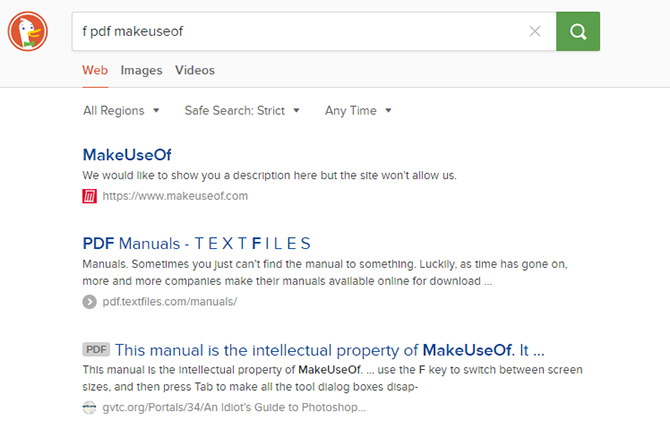Open 'This manual is the intellectual property' result
Image resolution: width=670 pixels, height=438 pixels.
click(329, 350)
